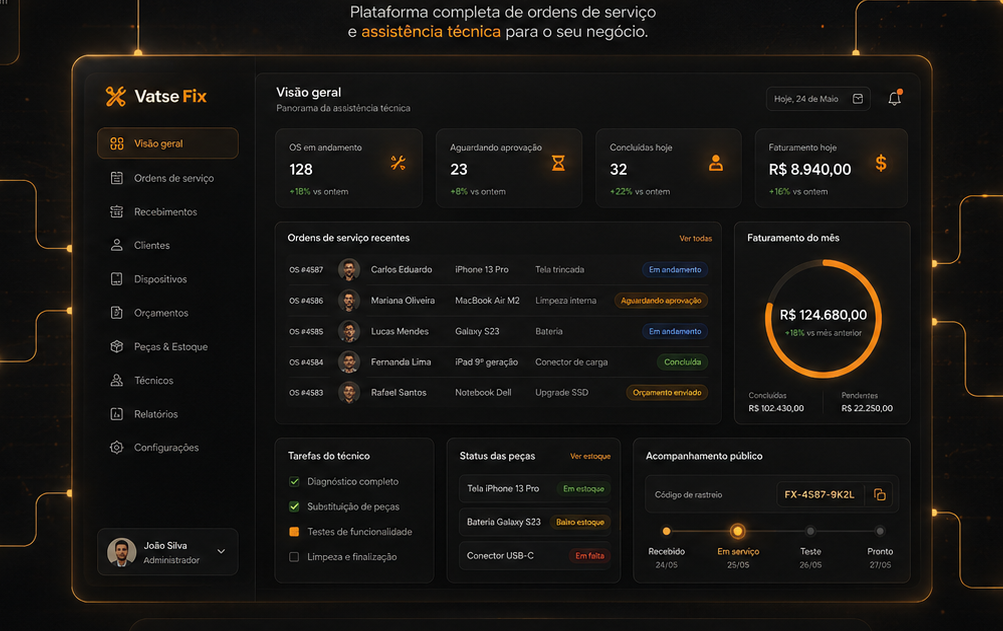Click the Dispositivos device icon
The image size is (1003, 631).
[116, 279]
